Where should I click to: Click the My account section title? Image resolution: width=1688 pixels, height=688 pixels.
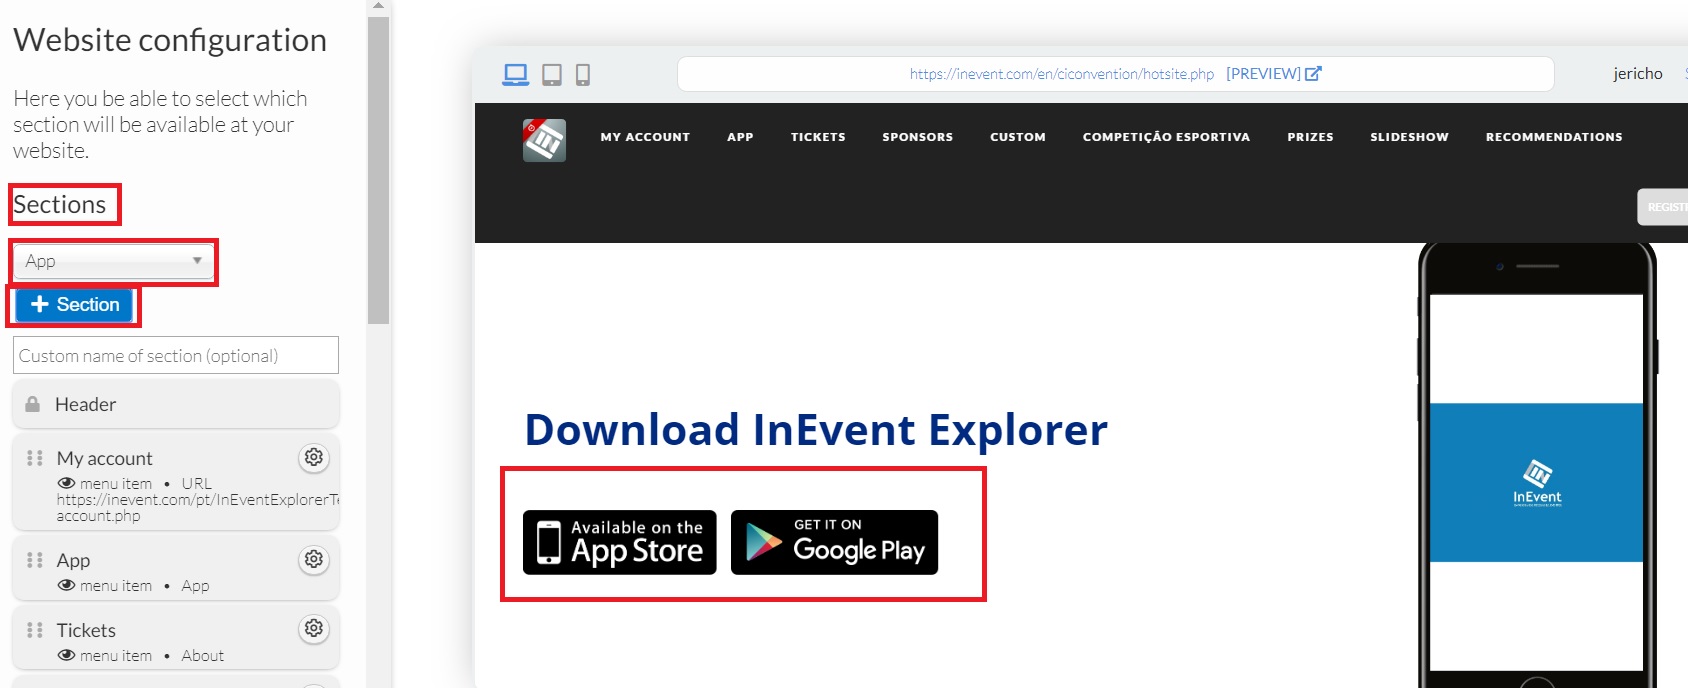coord(104,458)
